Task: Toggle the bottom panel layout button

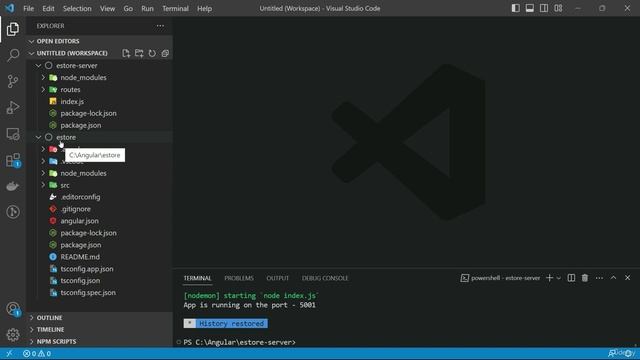Action: click(529, 8)
